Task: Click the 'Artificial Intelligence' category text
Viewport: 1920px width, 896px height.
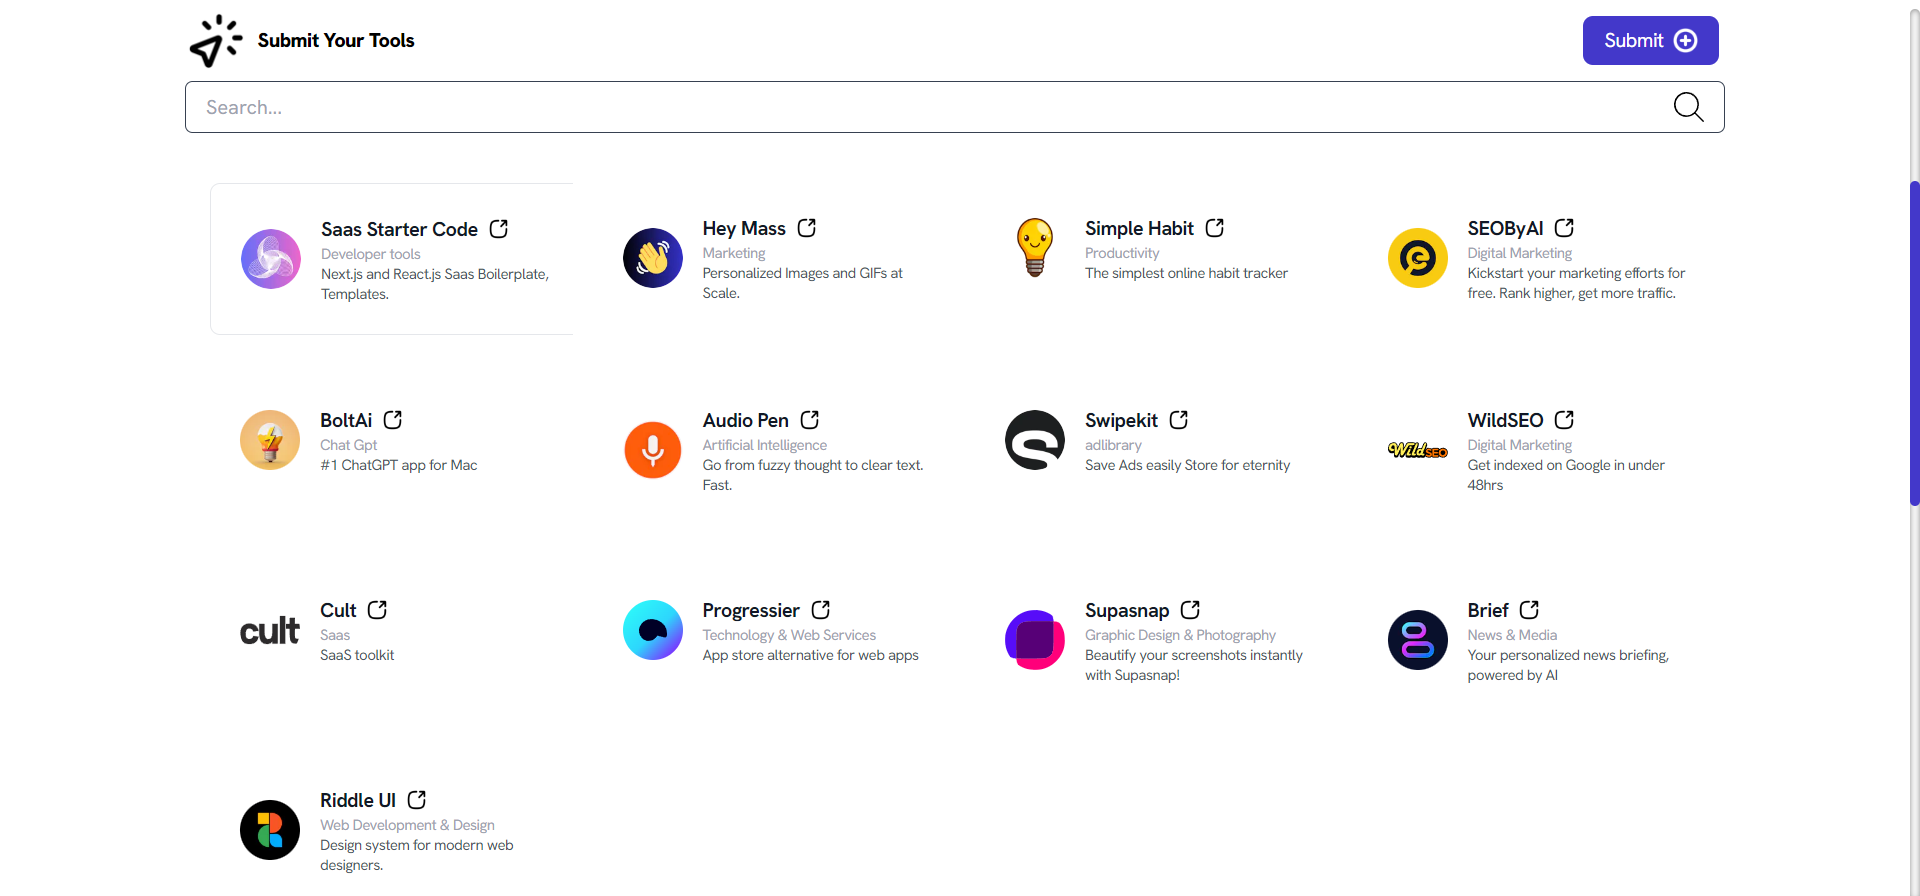Action: click(765, 445)
